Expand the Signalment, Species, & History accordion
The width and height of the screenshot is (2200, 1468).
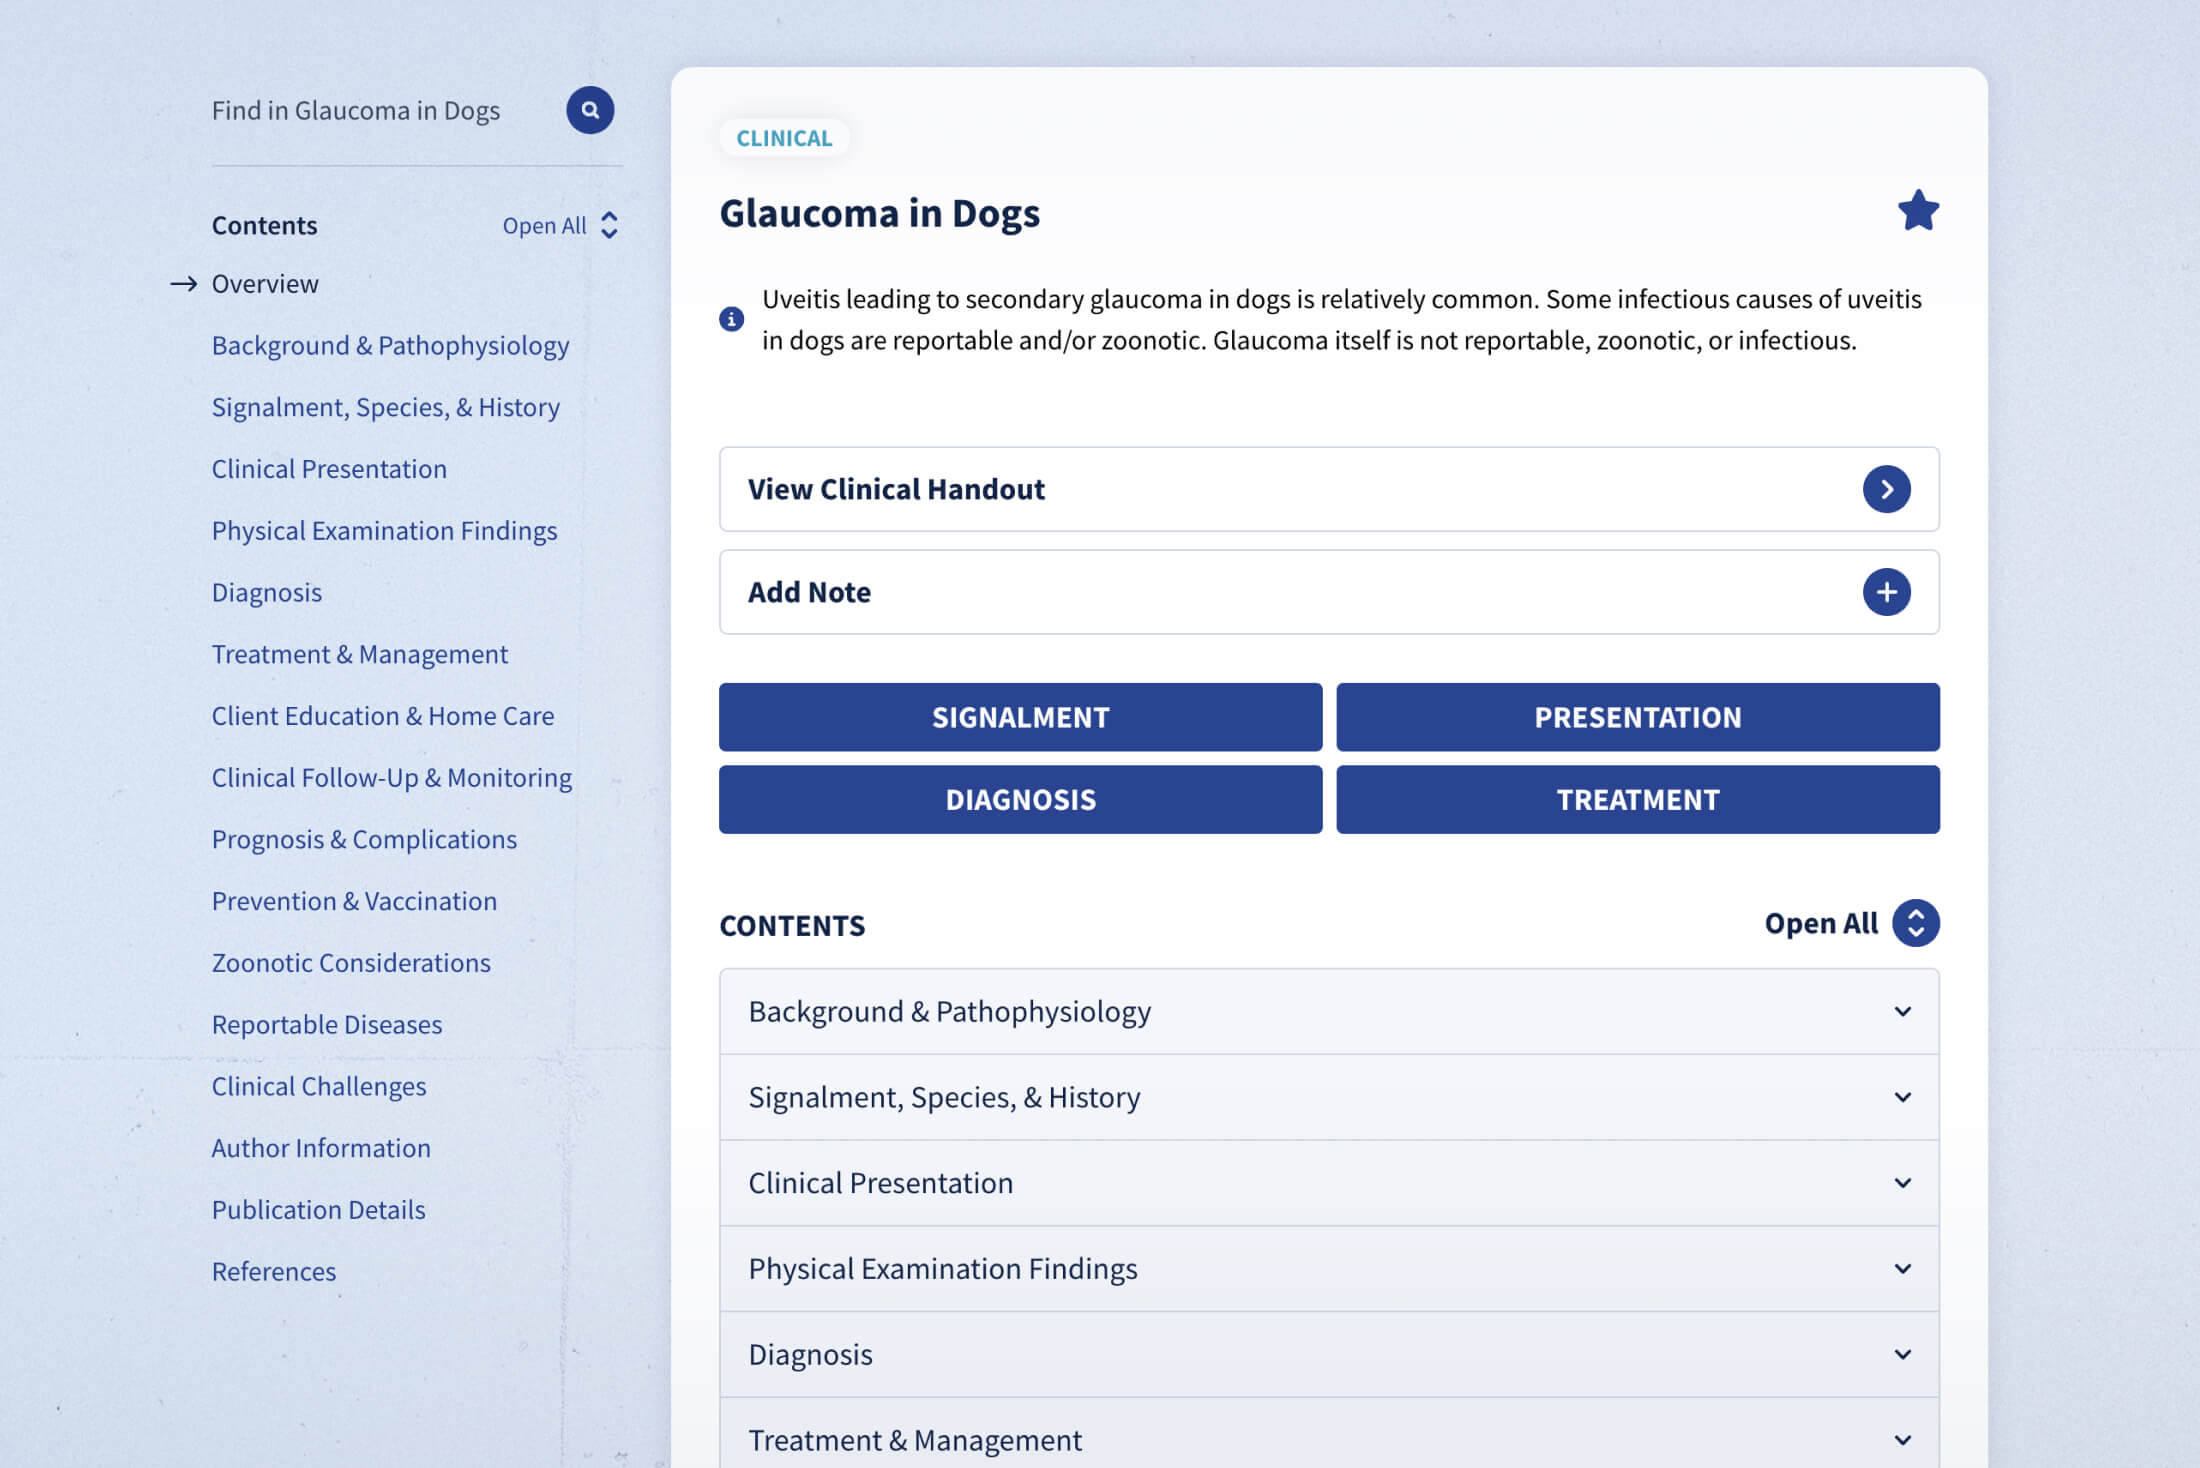coord(1902,1097)
